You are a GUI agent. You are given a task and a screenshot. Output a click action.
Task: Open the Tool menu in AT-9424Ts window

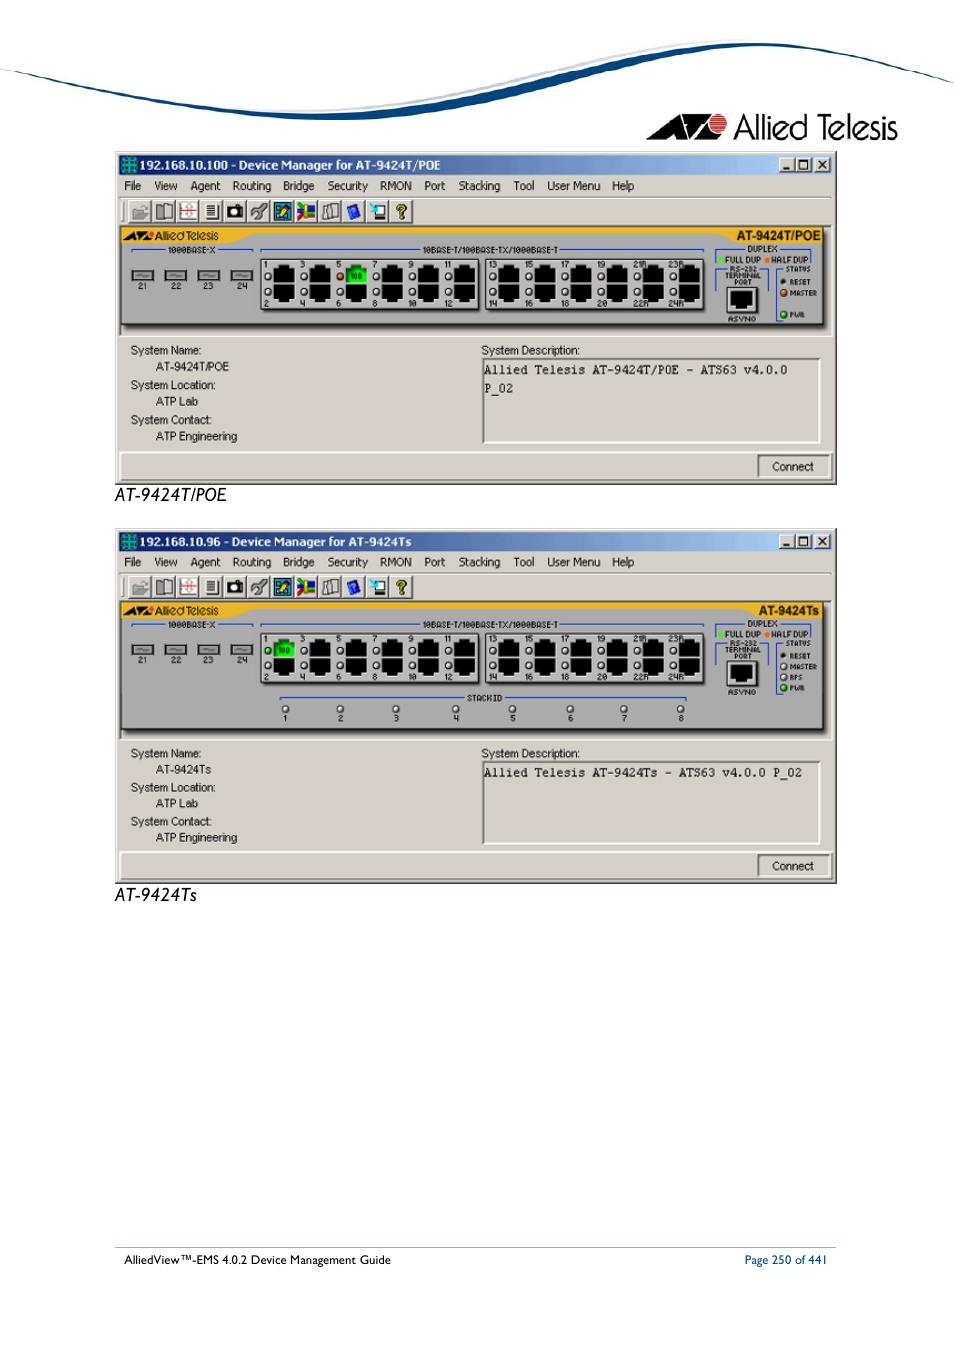[523, 562]
